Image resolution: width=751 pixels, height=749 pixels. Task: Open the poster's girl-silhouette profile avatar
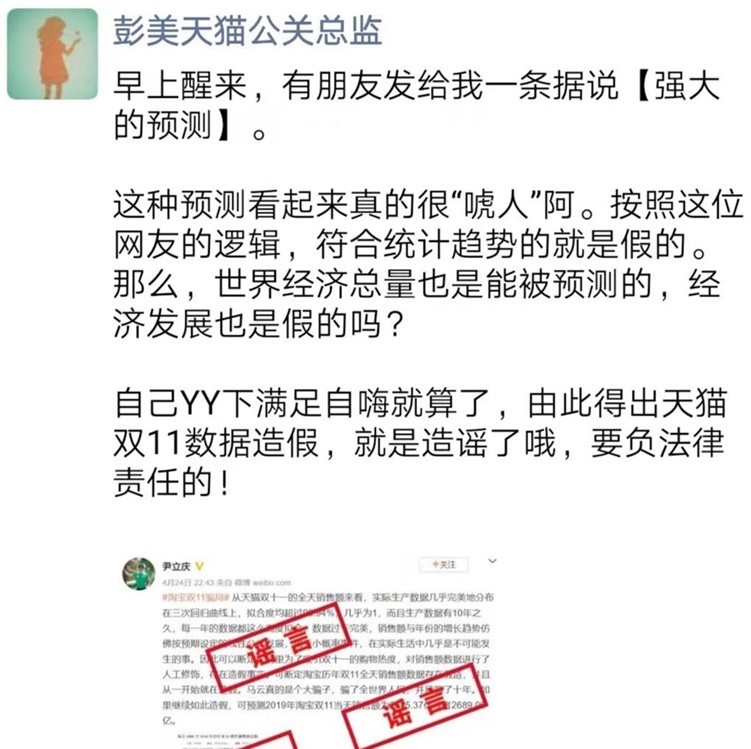point(52,54)
